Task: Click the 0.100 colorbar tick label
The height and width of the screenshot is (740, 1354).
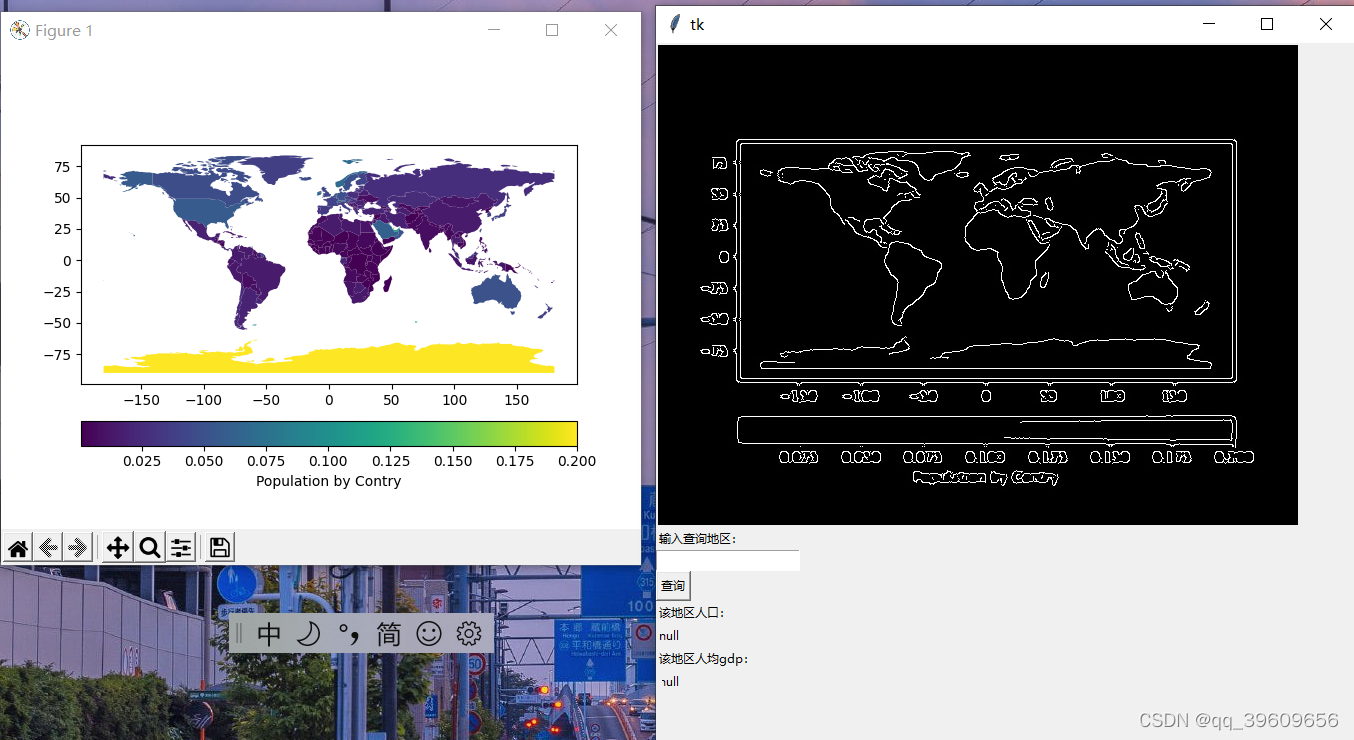Action: pos(329,461)
